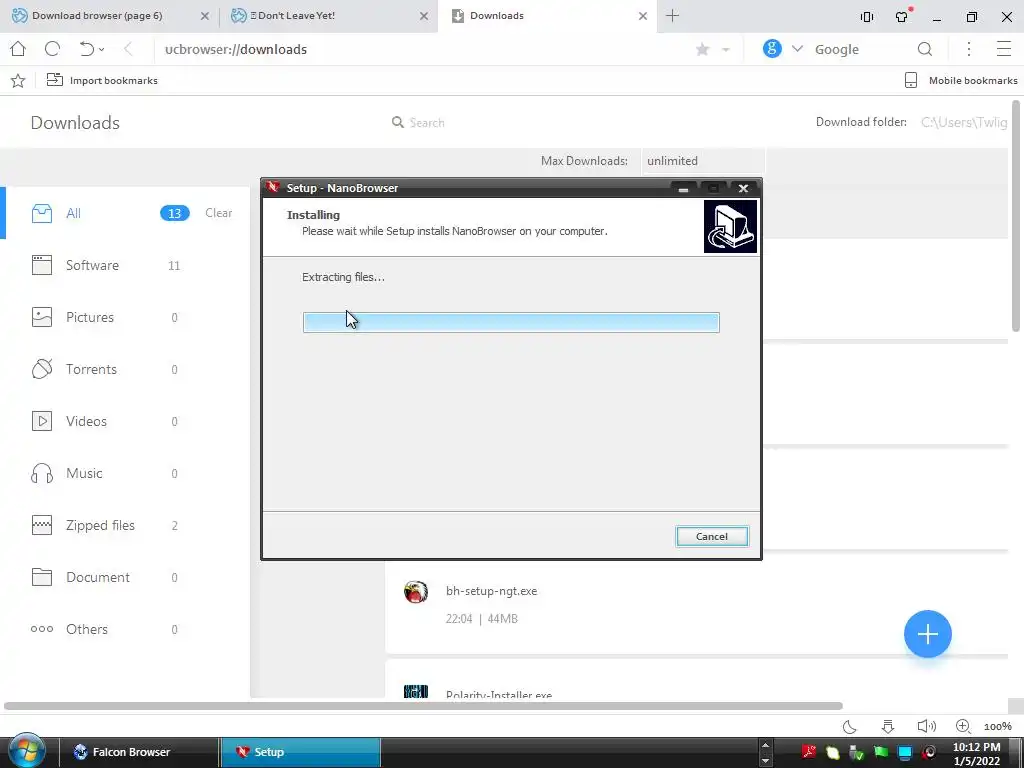
Task: Click the Download folder path
Action: point(964,122)
